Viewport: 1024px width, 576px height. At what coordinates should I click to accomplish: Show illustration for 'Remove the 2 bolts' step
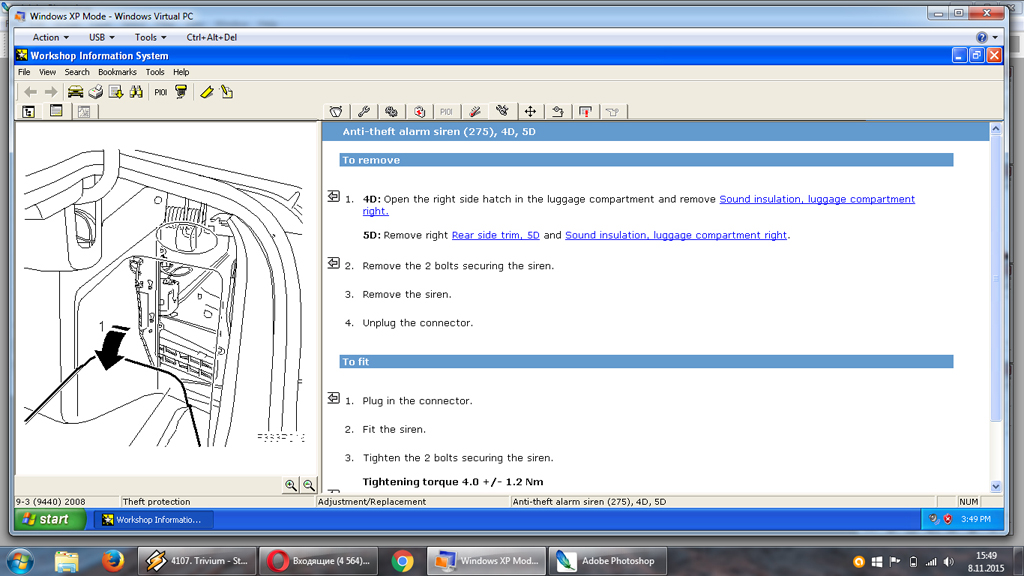click(334, 264)
